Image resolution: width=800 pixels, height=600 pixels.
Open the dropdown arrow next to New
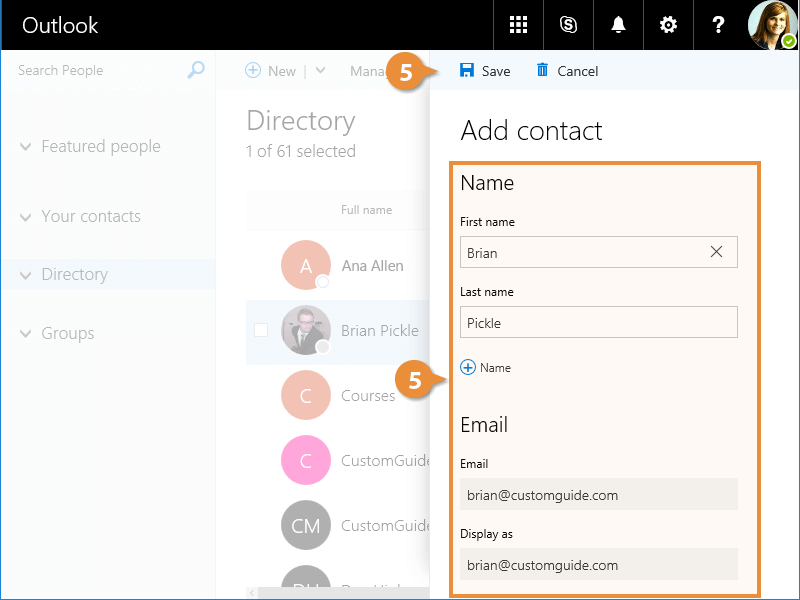[x=321, y=71]
